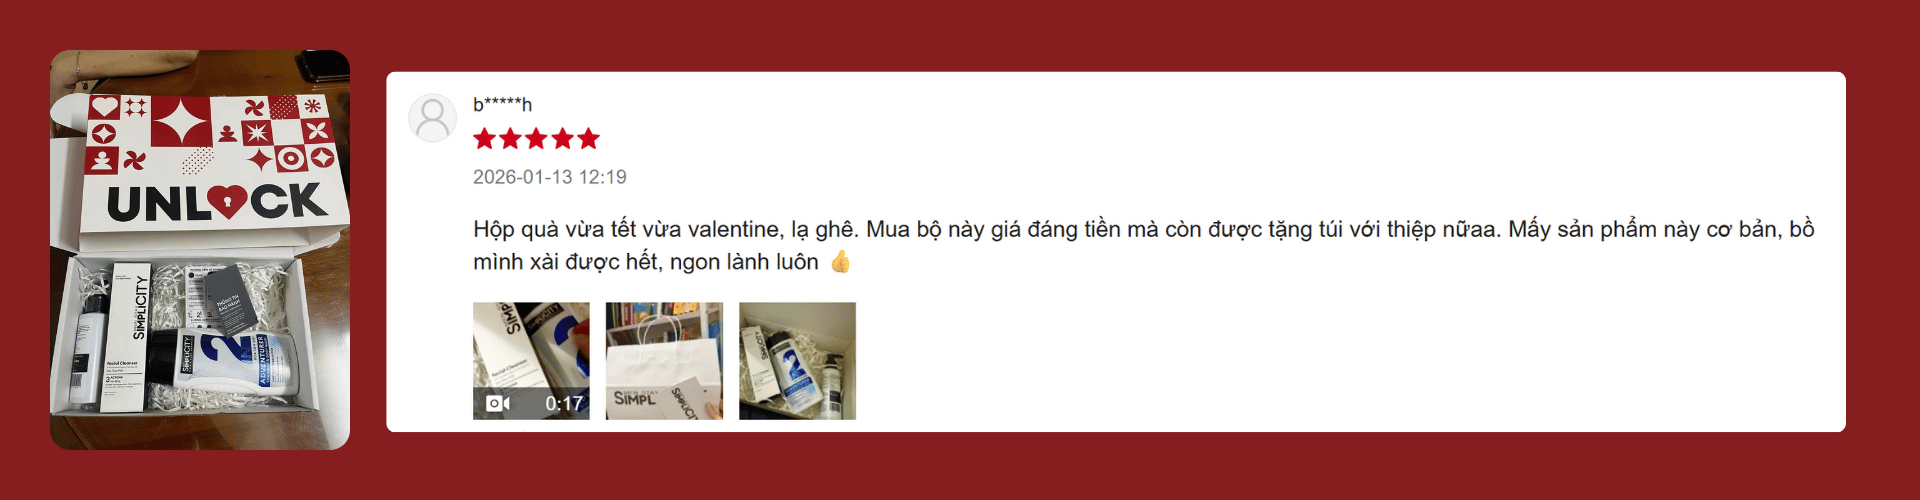Click the reviewer's gray avatar icon

pos(432,118)
